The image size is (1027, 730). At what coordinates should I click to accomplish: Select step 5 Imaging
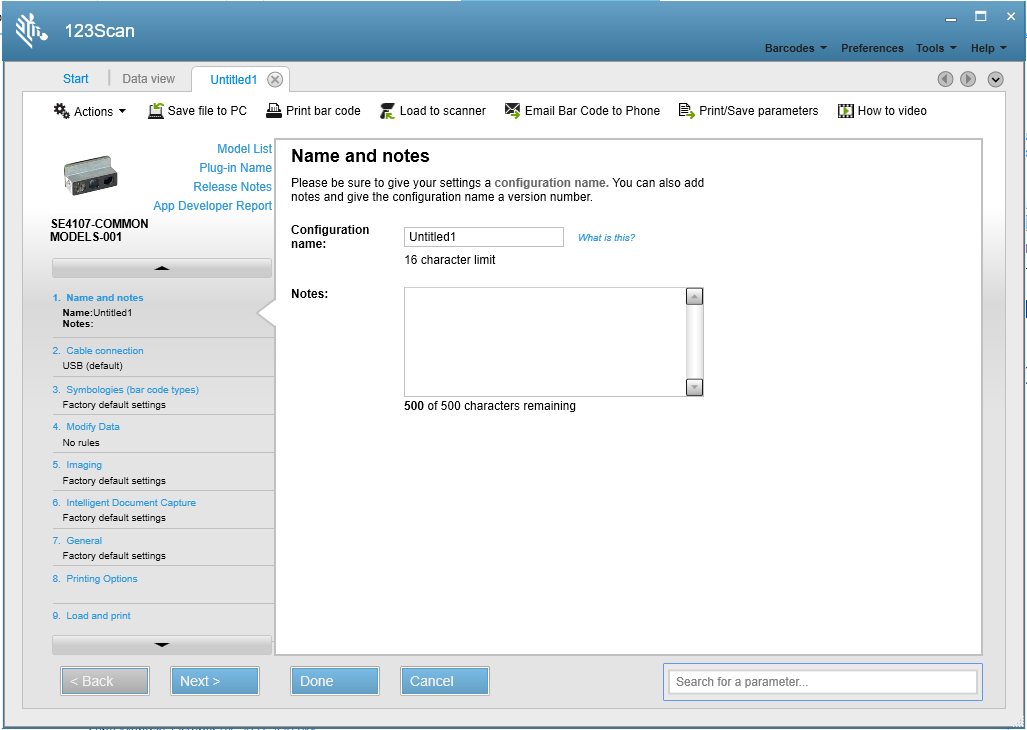pyautogui.click(x=84, y=464)
